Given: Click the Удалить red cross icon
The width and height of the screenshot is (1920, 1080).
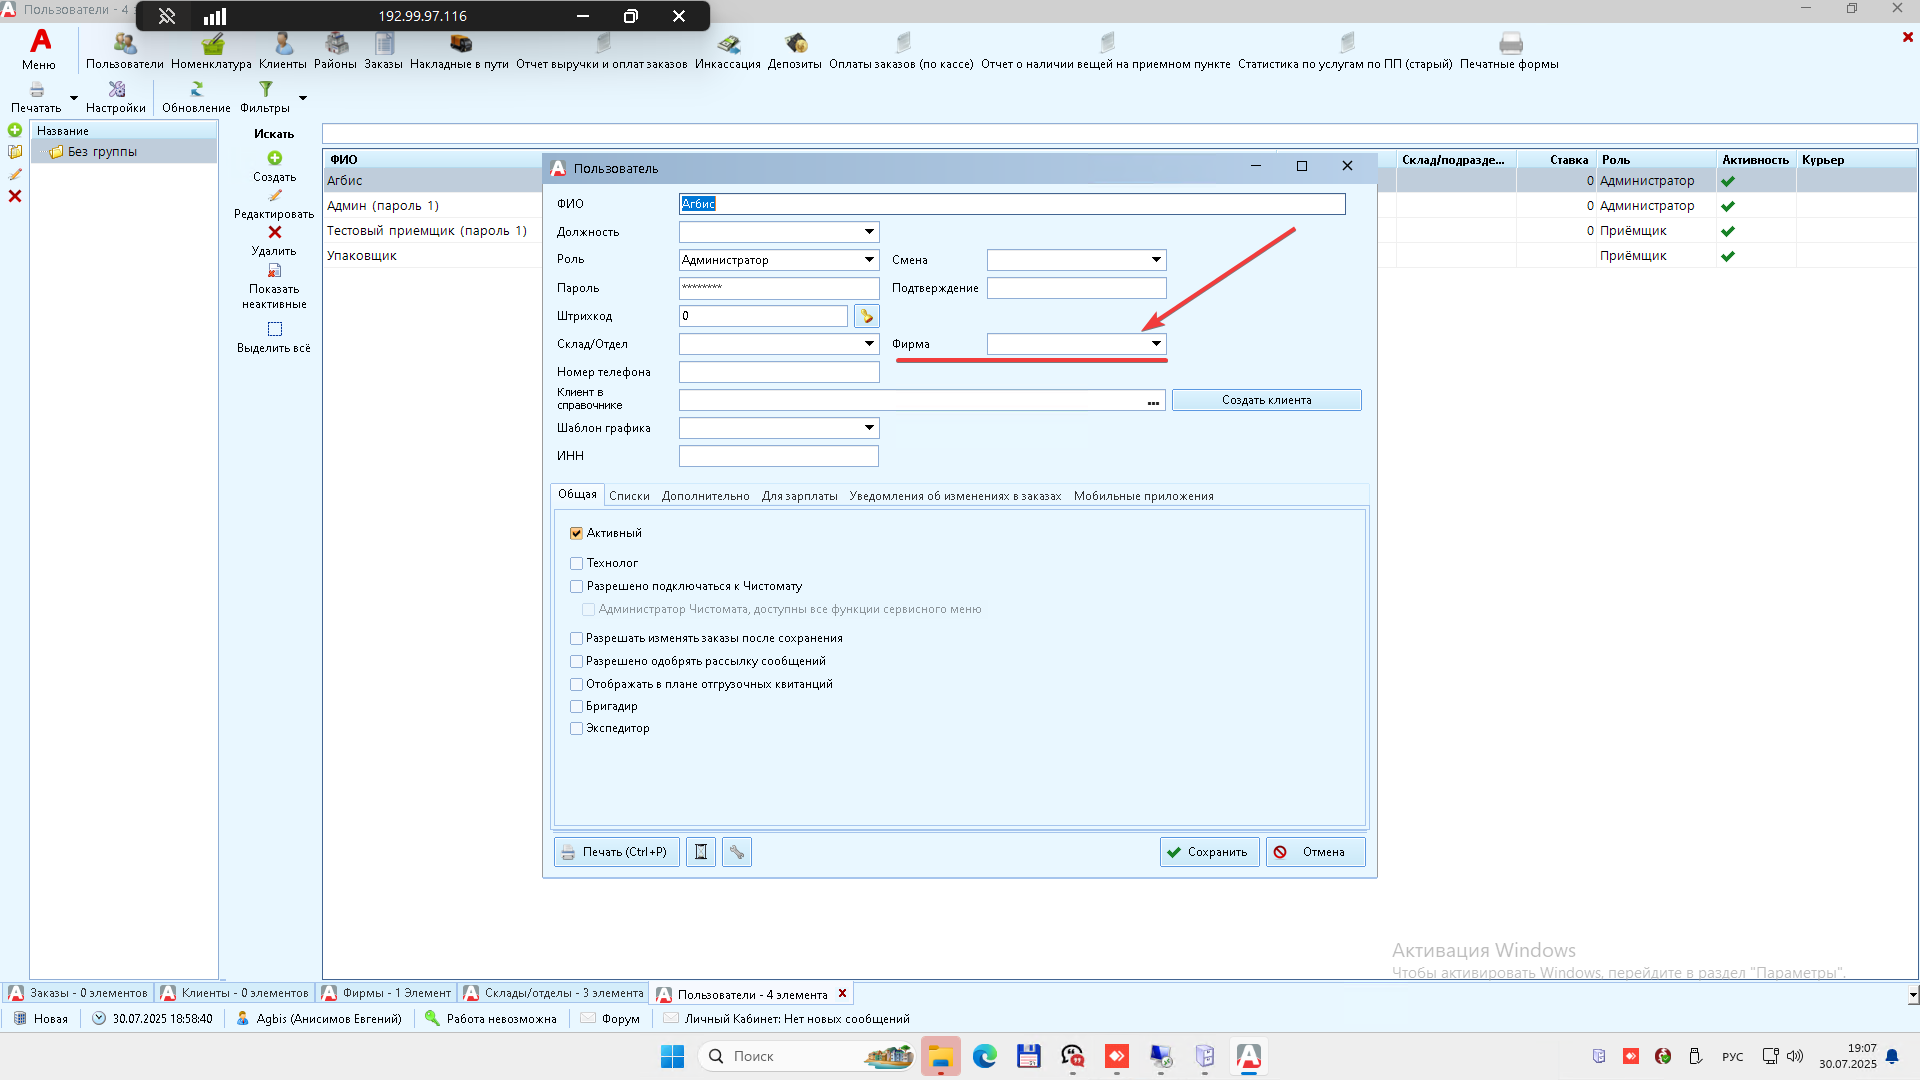Looking at the screenshot, I should [274, 232].
